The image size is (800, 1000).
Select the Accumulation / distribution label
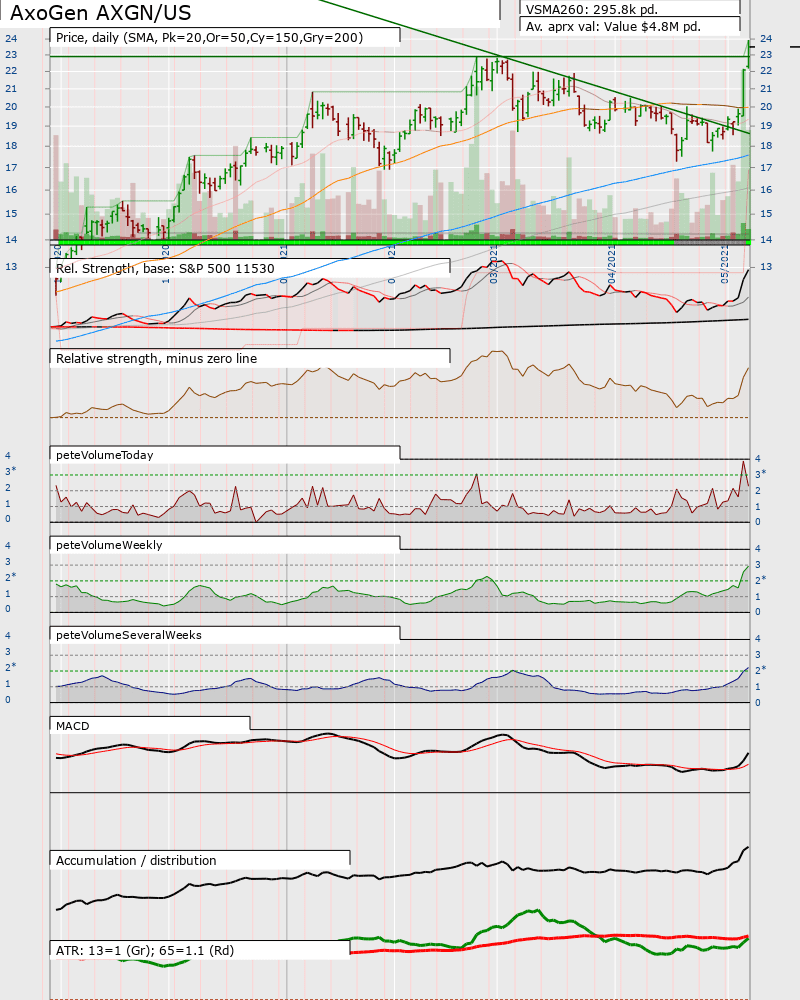[x=136, y=860]
